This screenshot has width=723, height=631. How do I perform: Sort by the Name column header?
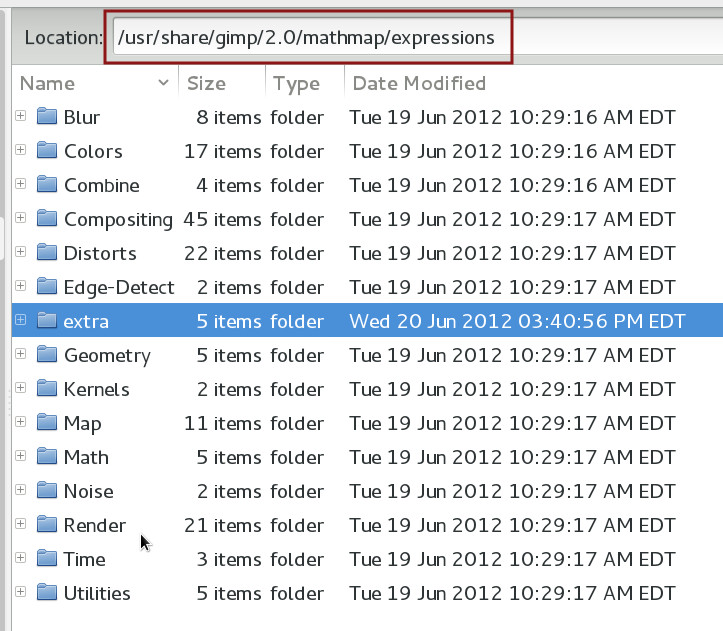(95, 83)
